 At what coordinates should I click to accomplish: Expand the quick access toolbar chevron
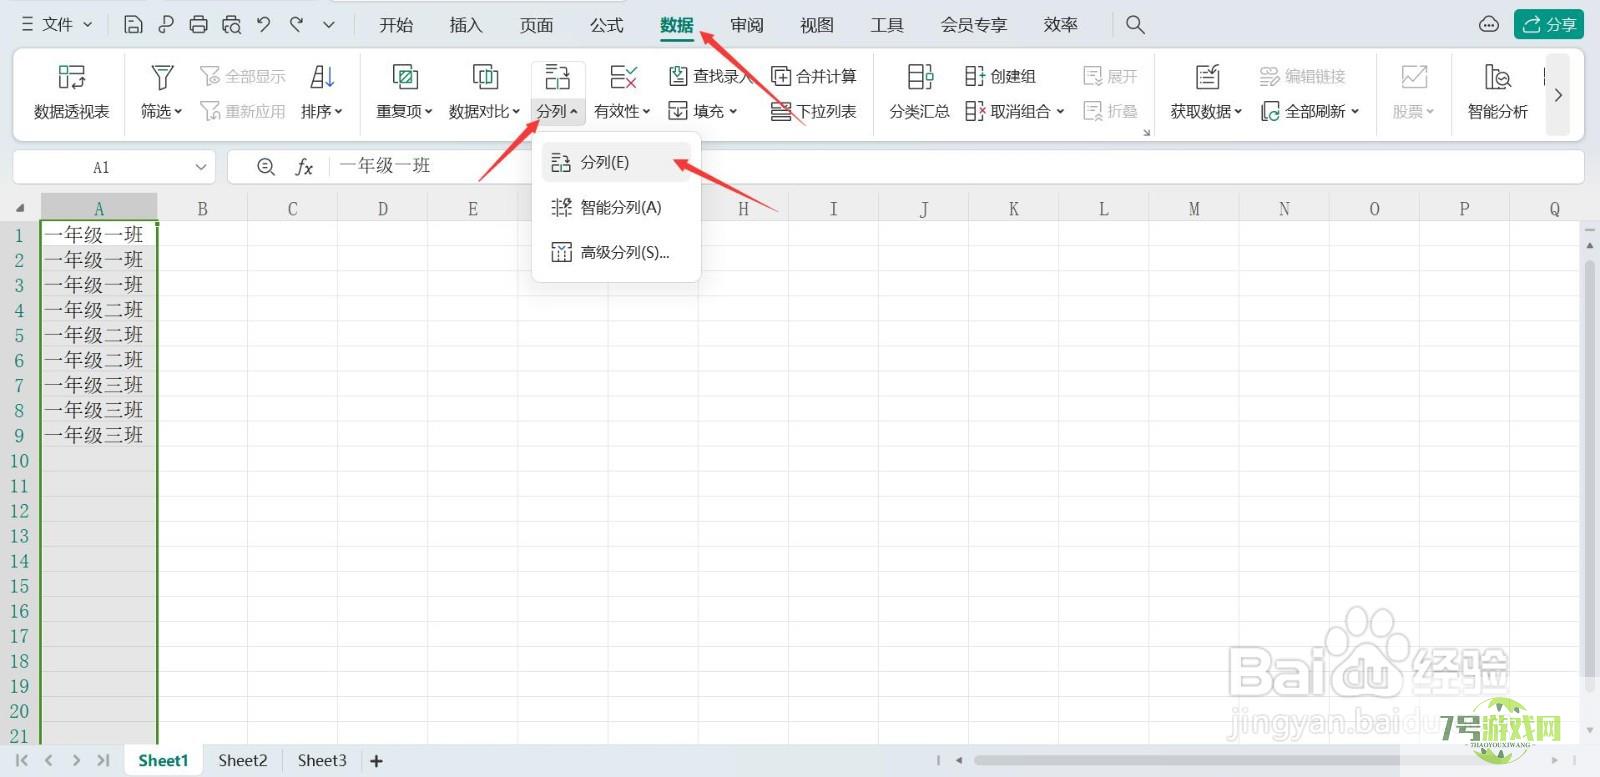tap(328, 25)
